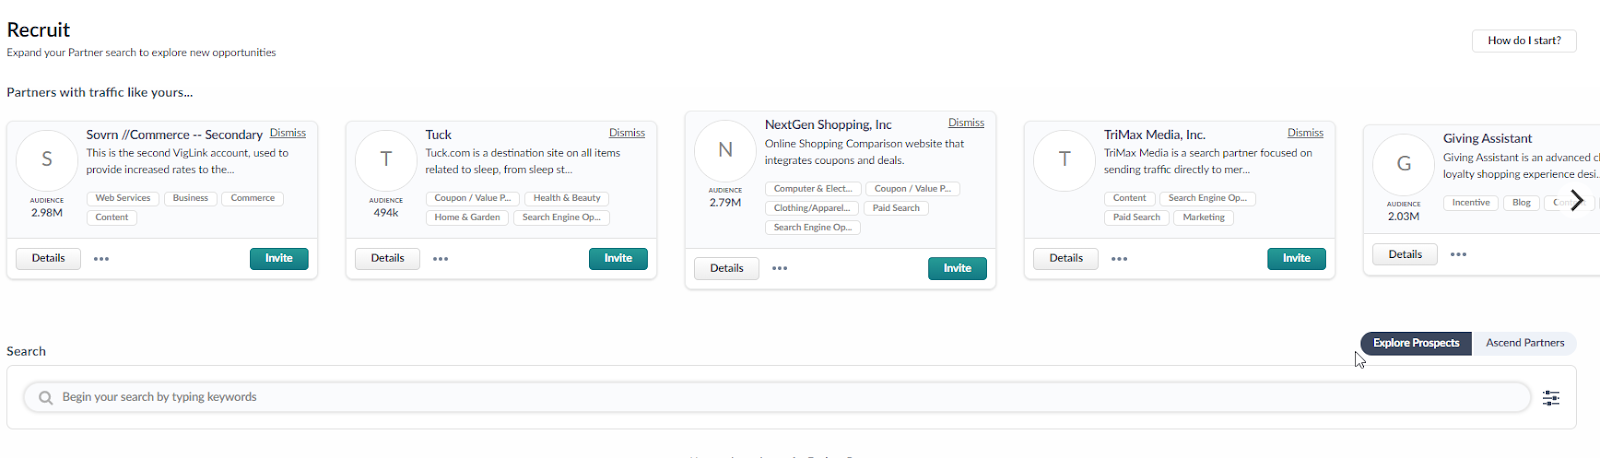Click the T avatar for TriMax Media
1600x458 pixels.
(x=1064, y=160)
